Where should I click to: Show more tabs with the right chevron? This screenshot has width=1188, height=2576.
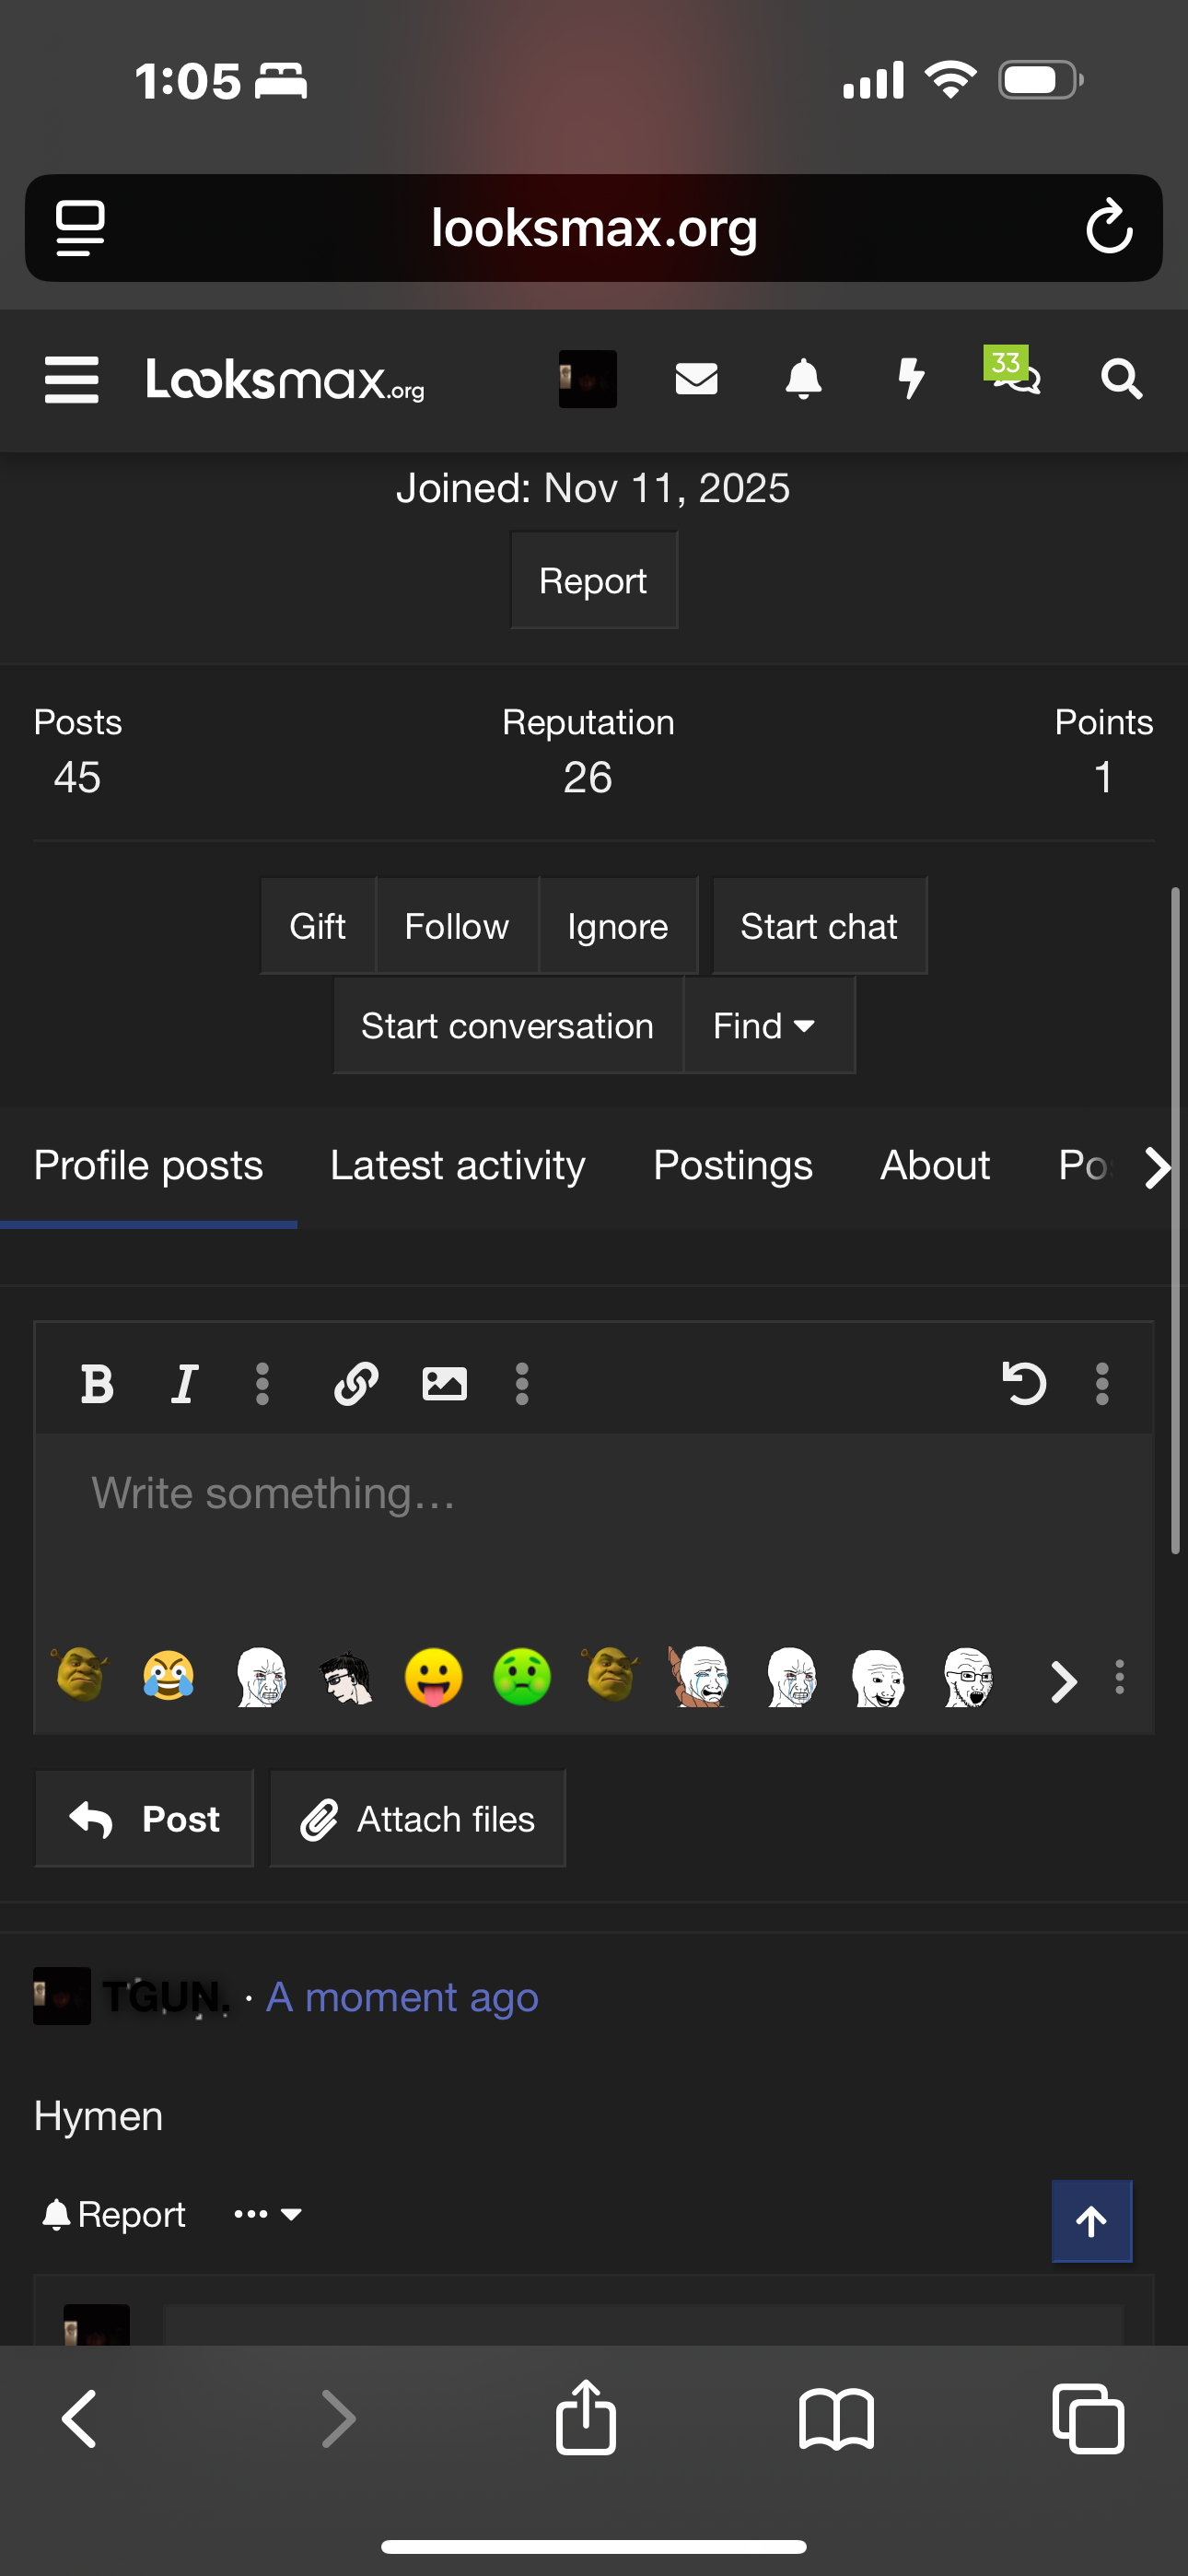(1156, 1167)
